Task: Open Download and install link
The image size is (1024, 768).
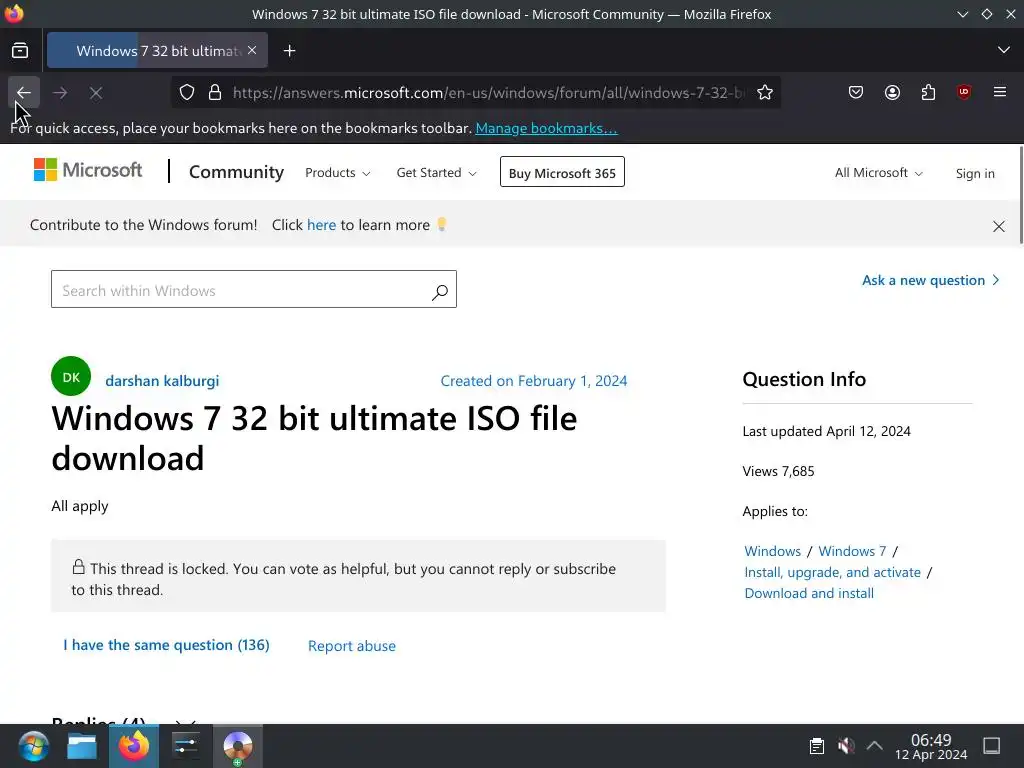Action: pos(809,593)
